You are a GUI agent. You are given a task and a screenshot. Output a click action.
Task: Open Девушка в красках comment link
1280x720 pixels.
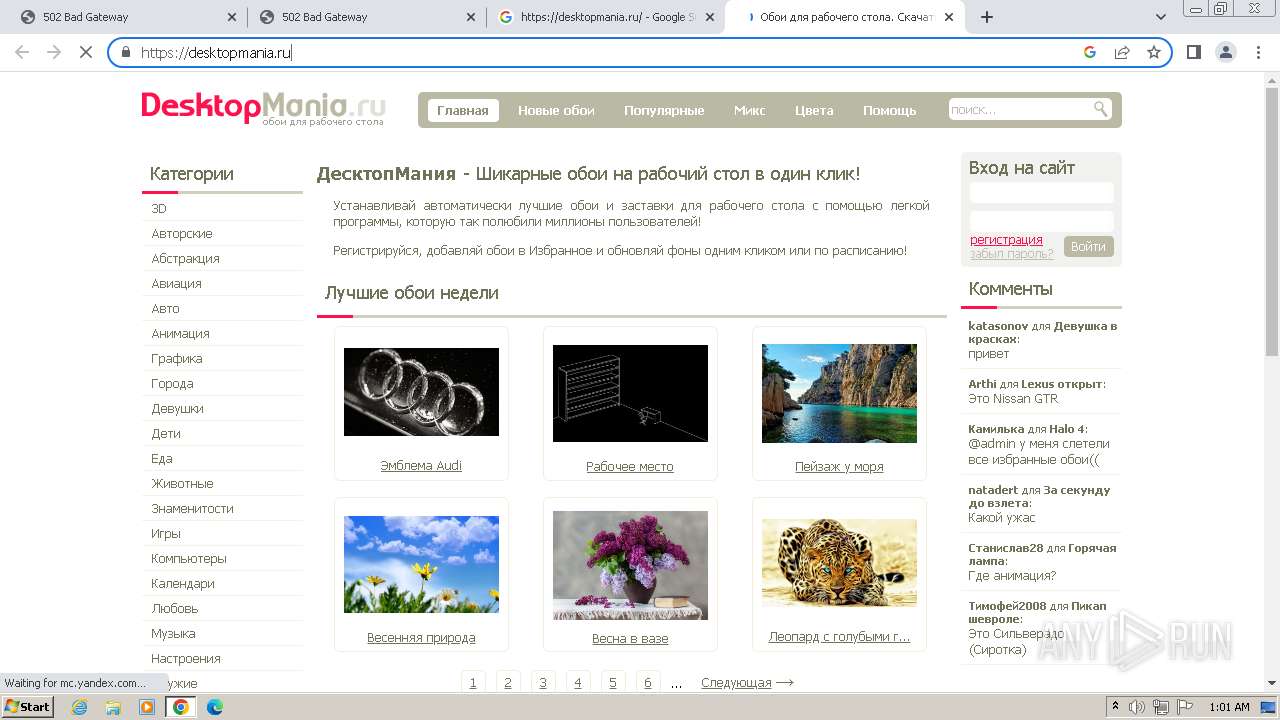coord(1043,332)
